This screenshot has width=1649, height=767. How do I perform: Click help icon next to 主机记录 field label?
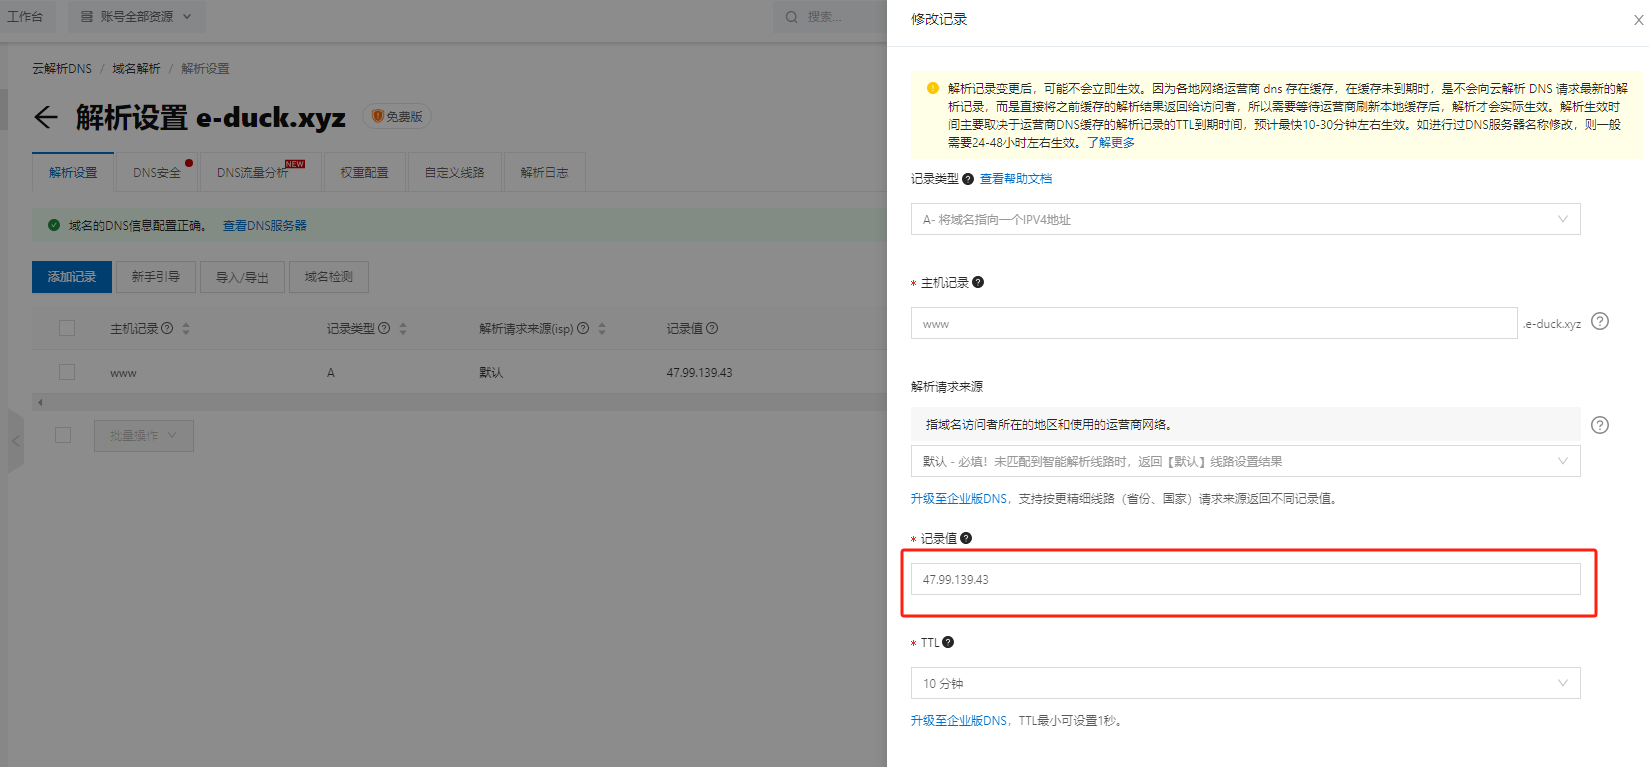(978, 282)
